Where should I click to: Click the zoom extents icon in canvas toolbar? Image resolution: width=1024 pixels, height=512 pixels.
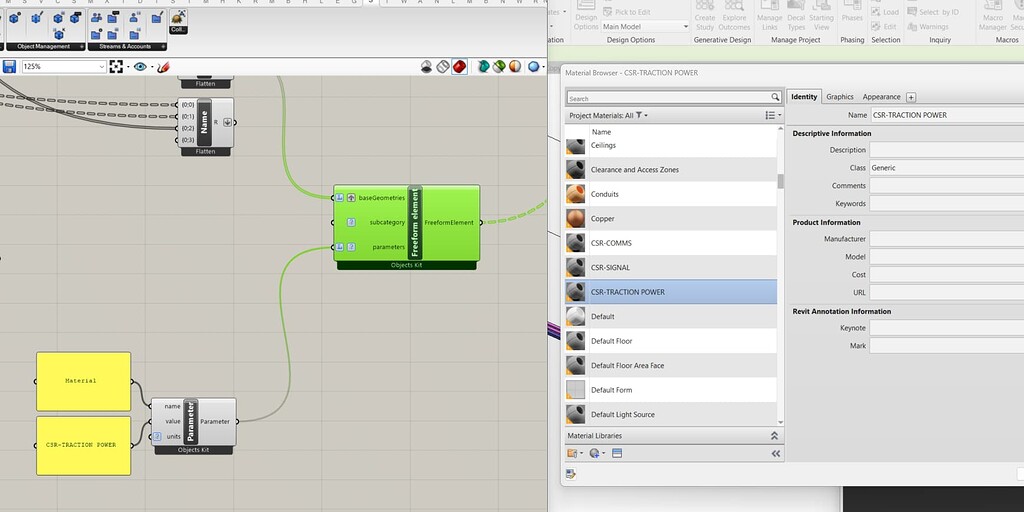116,67
